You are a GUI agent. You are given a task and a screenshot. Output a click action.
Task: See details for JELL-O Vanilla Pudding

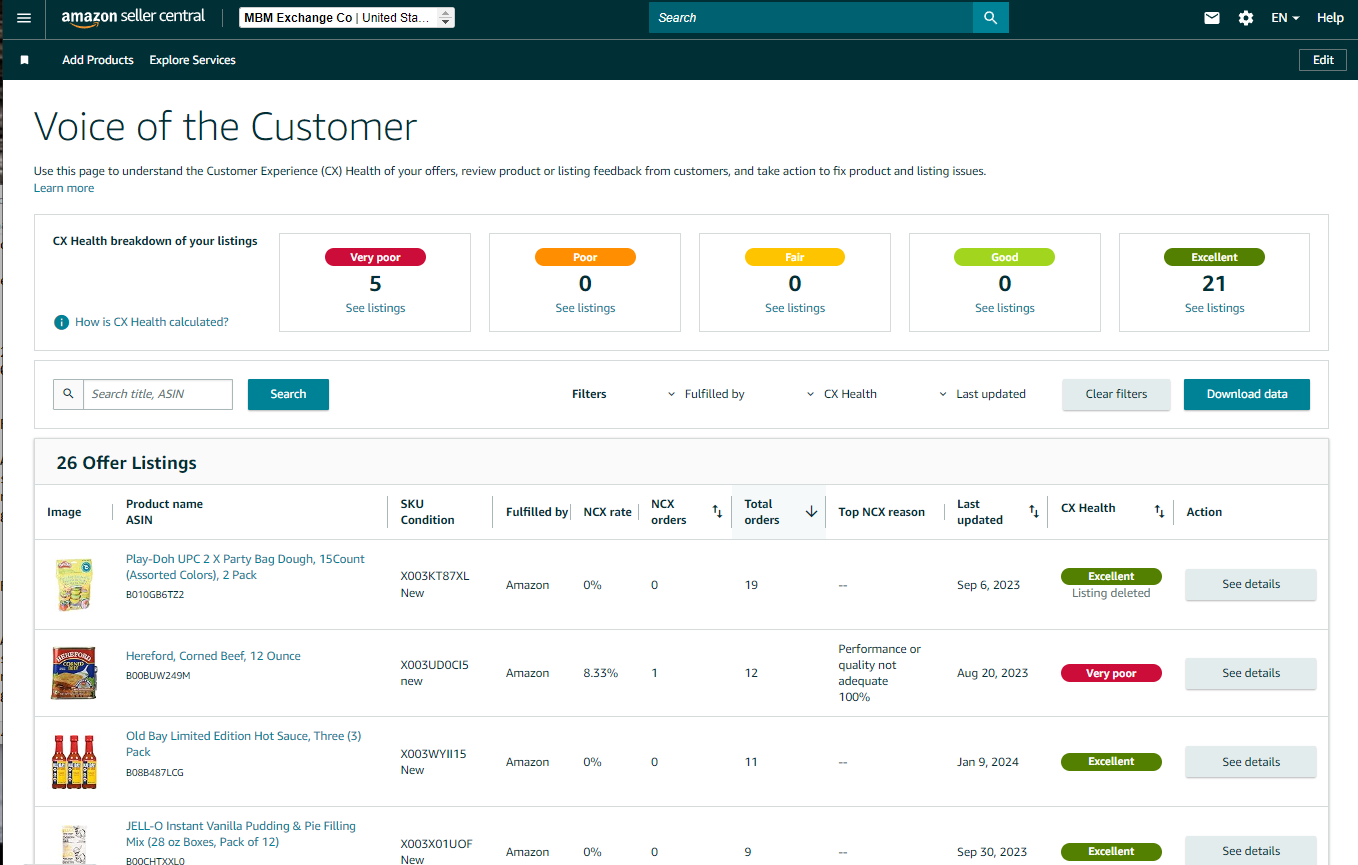pos(1251,851)
